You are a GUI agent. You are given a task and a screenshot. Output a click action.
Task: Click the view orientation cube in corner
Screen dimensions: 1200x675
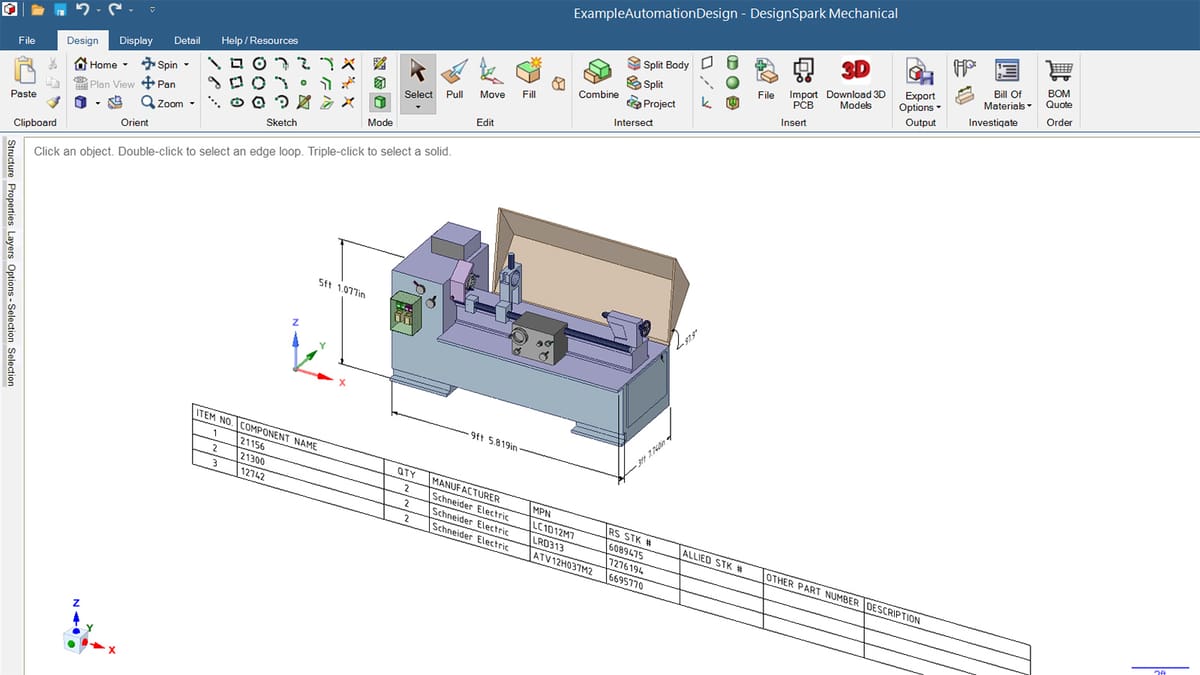click(x=77, y=640)
